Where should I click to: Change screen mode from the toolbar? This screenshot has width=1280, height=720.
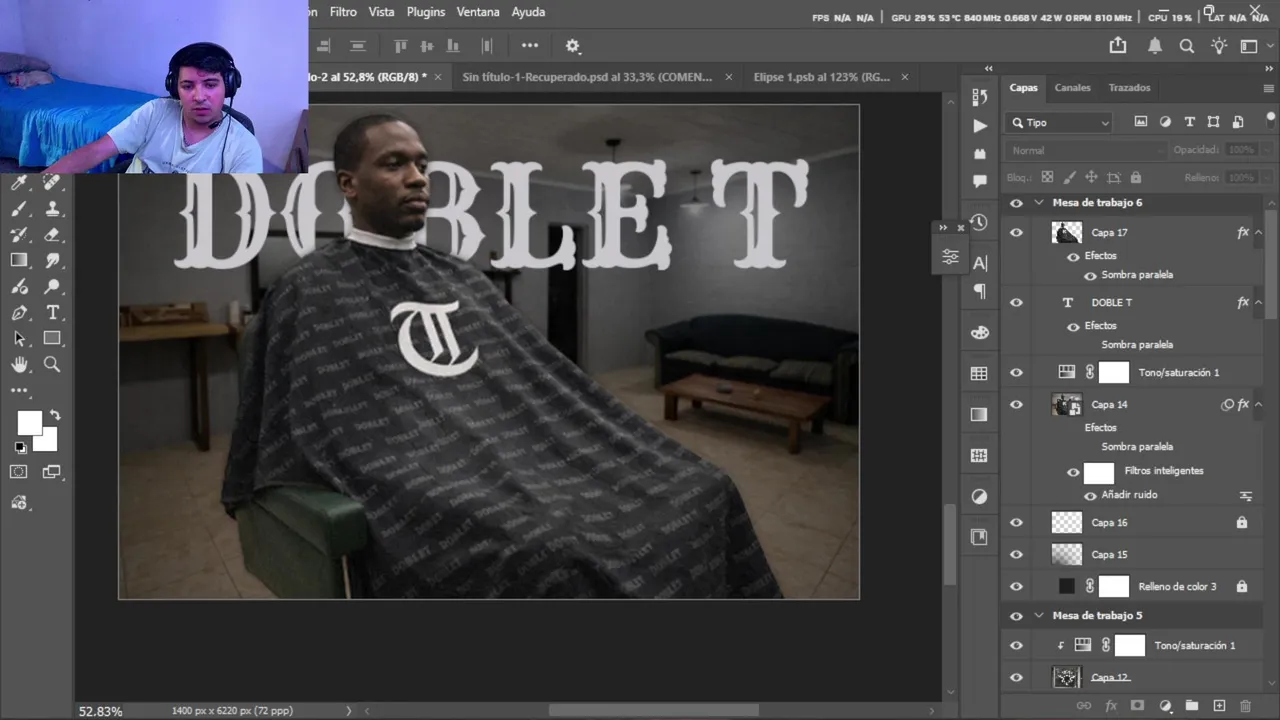tap(52, 472)
